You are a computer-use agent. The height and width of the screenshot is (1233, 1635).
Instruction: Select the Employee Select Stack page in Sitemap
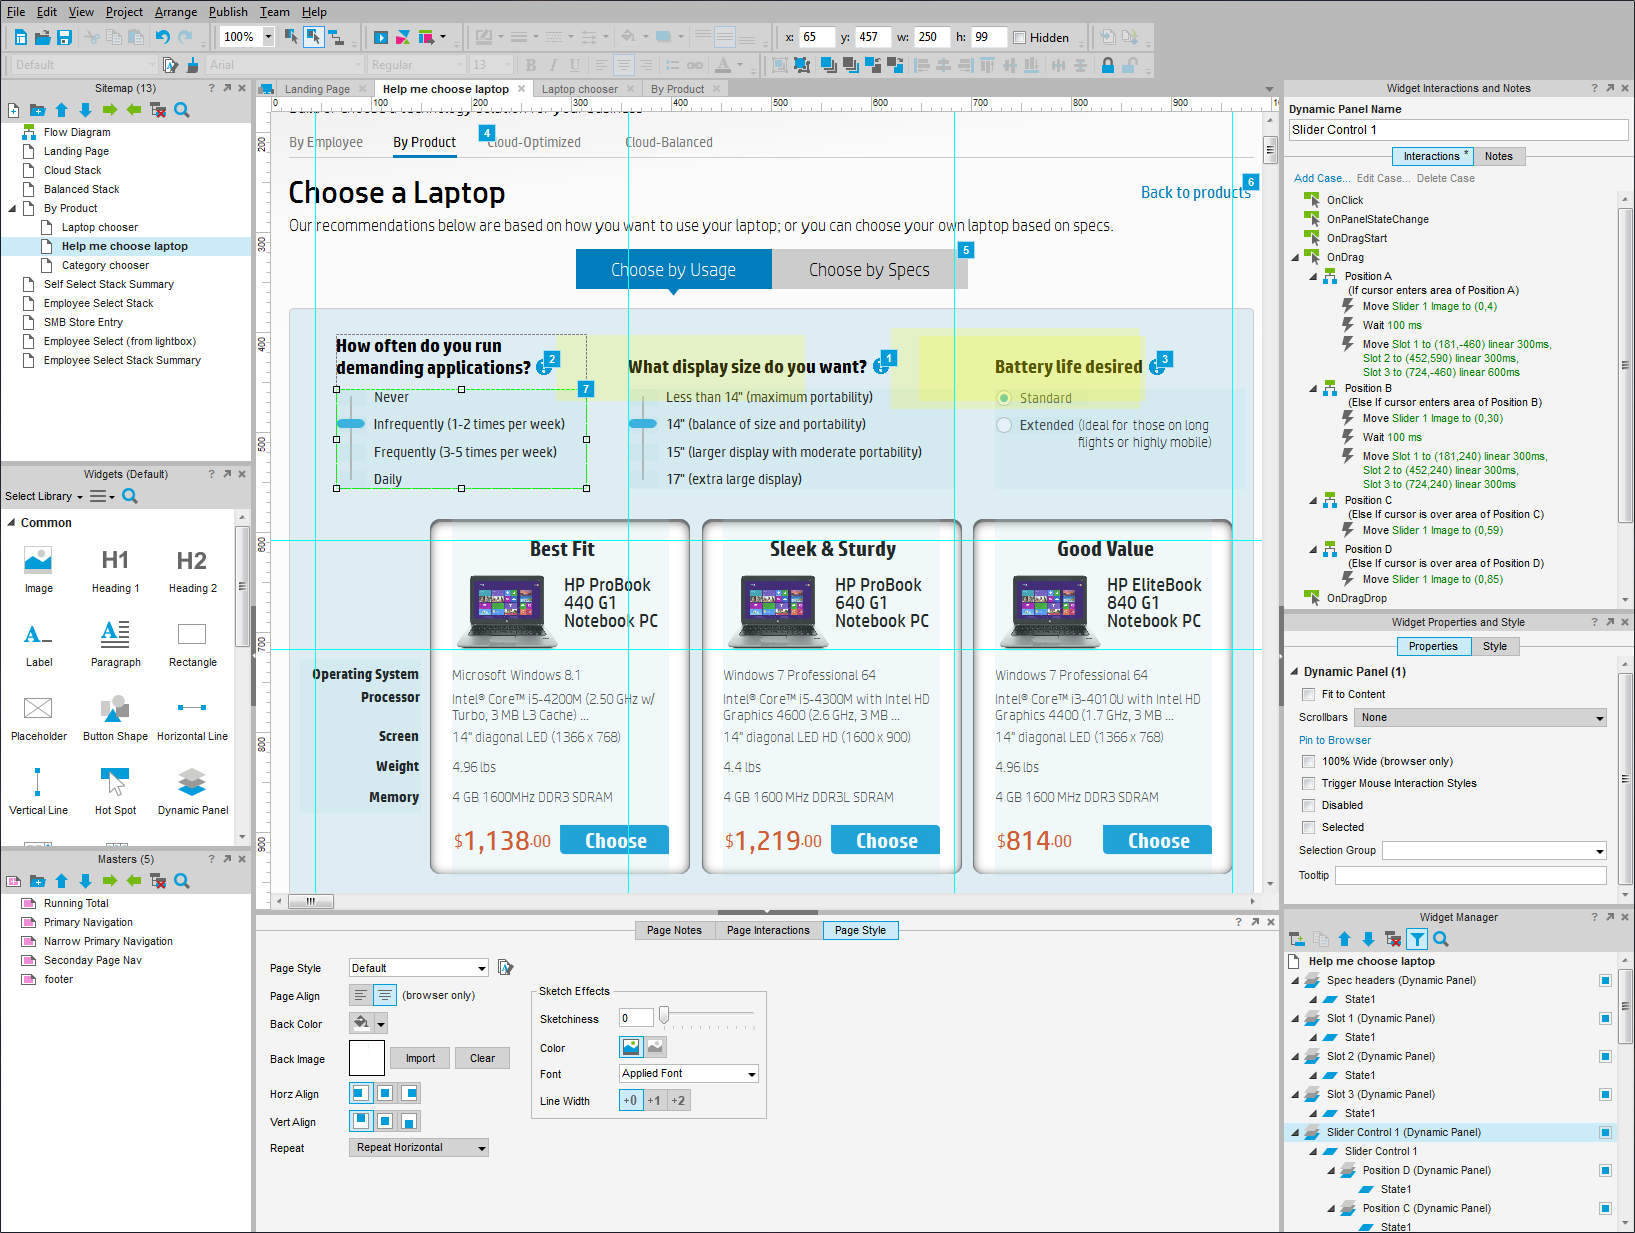pos(98,303)
